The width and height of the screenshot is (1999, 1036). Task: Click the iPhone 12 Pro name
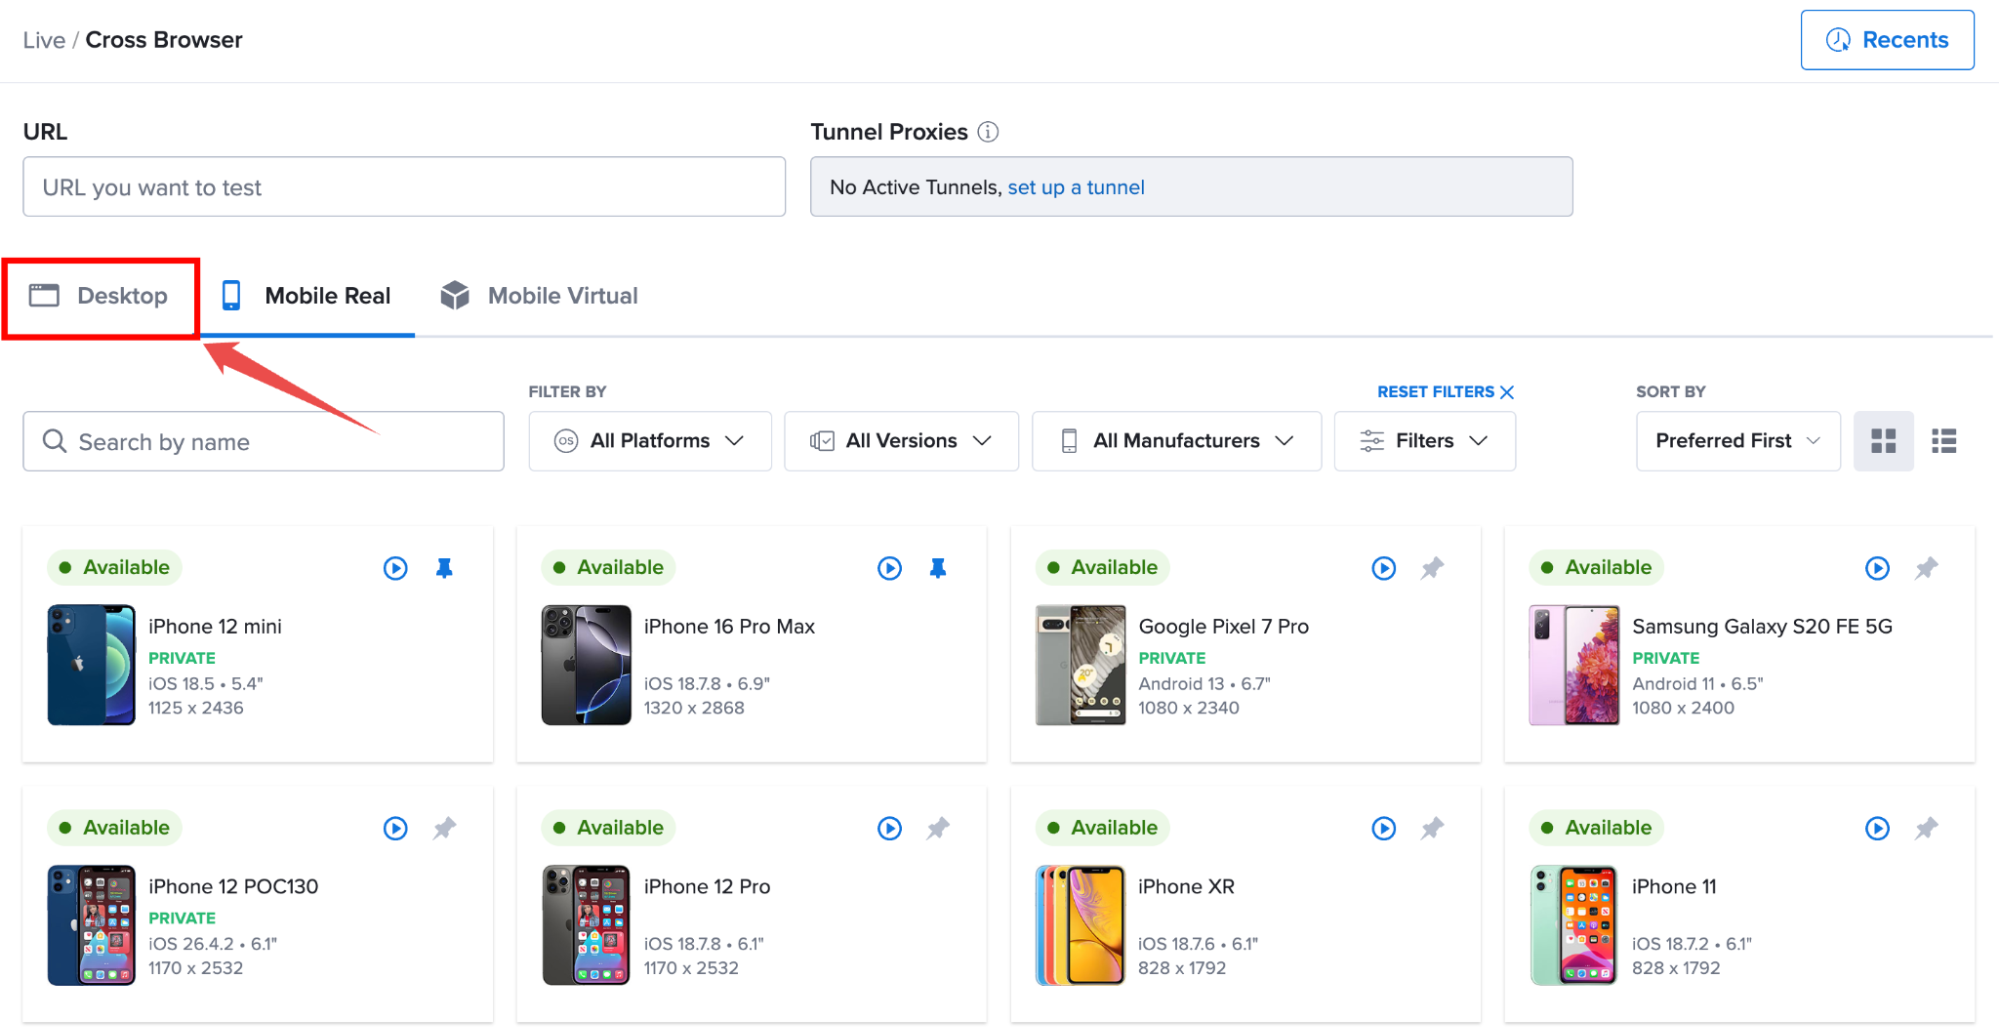(x=707, y=886)
